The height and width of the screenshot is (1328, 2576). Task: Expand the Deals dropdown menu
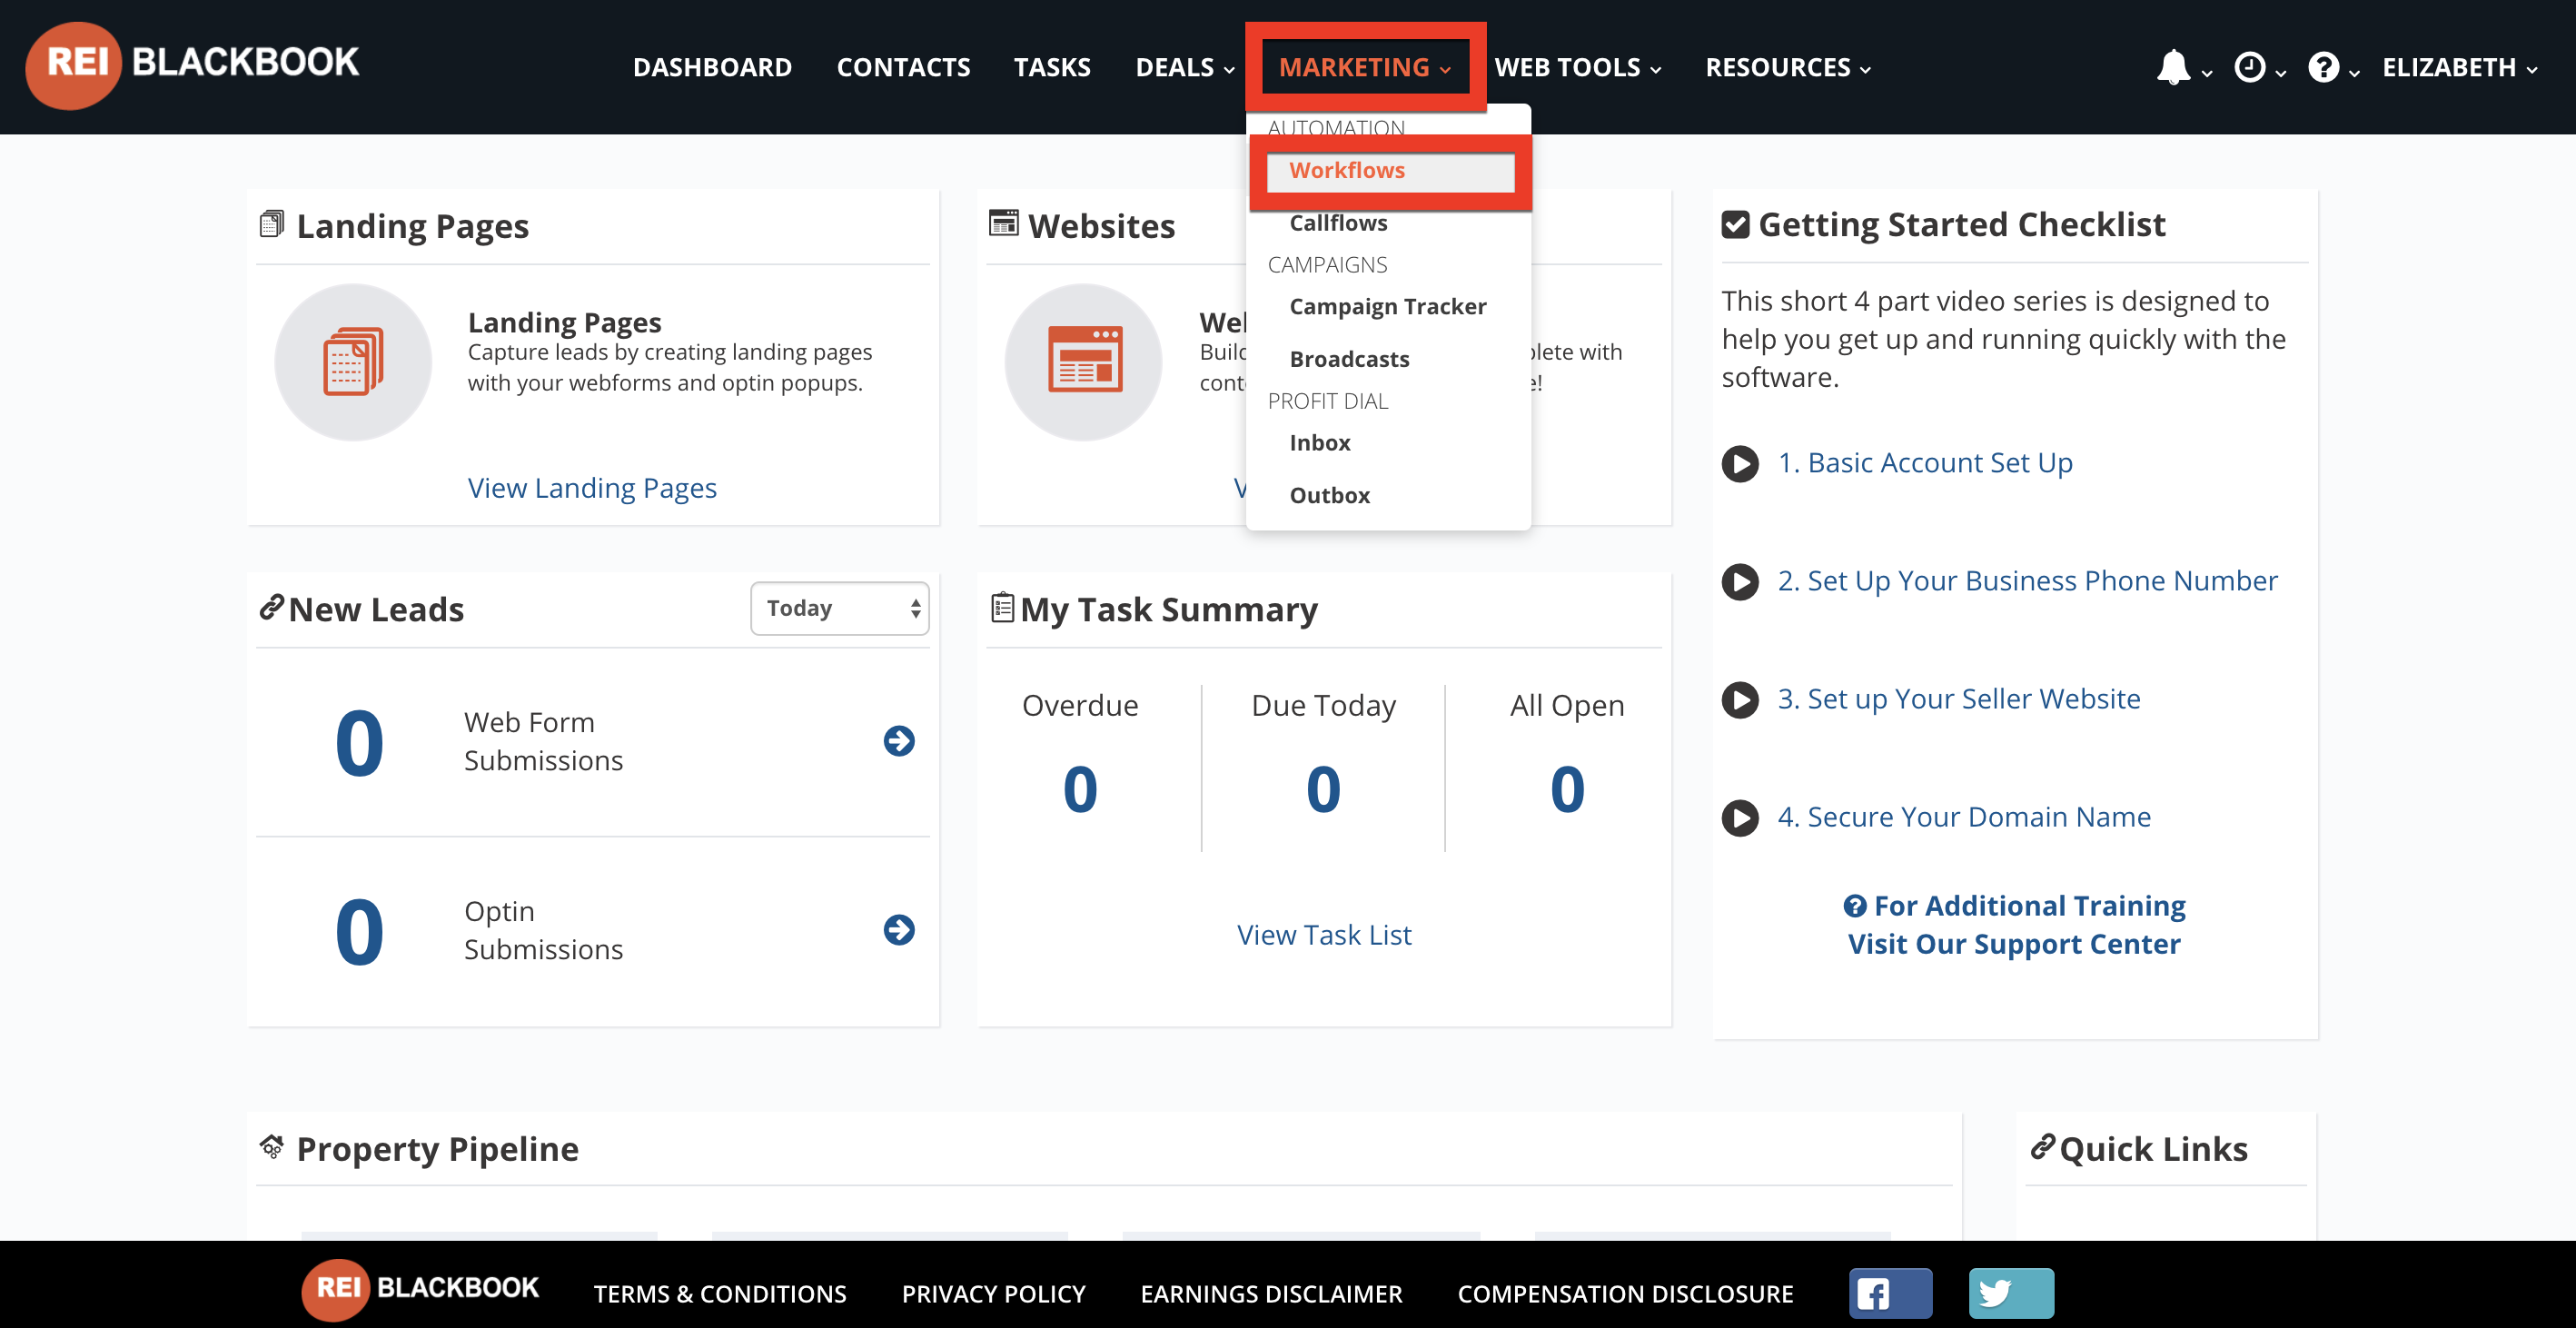click(x=1185, y=67)
